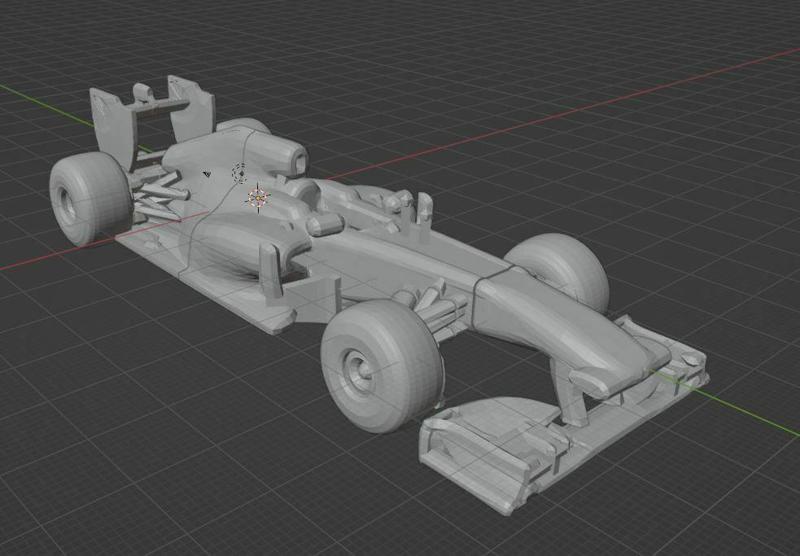Viewport: 800px width, 556px height.
Task: Select the rear wheel beside the rear wing
Action: click(x=90, y=197)
